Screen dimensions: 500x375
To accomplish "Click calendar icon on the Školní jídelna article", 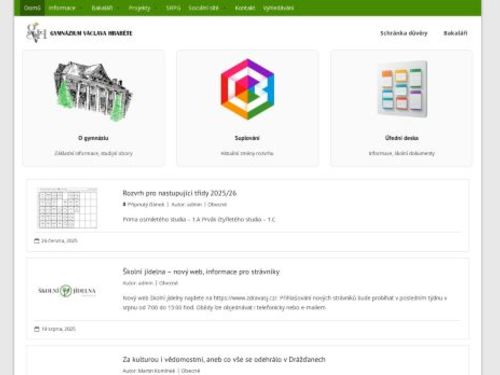I will pyautogui.click(x=37, y=329).
